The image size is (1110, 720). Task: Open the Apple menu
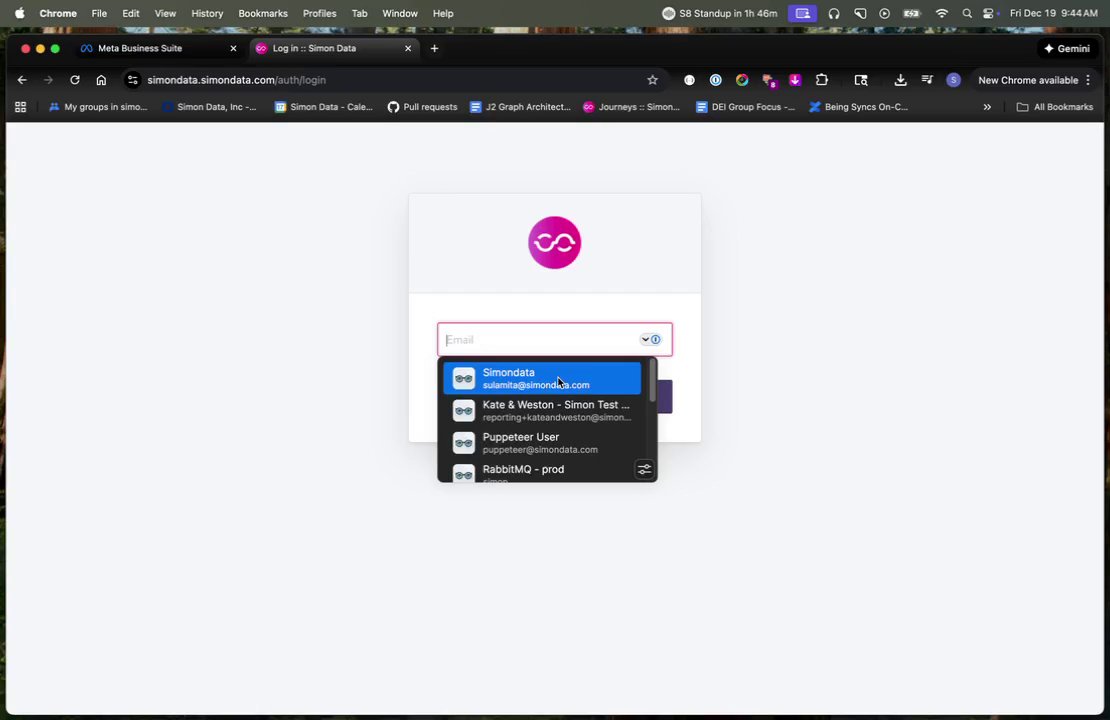point(19,13)
